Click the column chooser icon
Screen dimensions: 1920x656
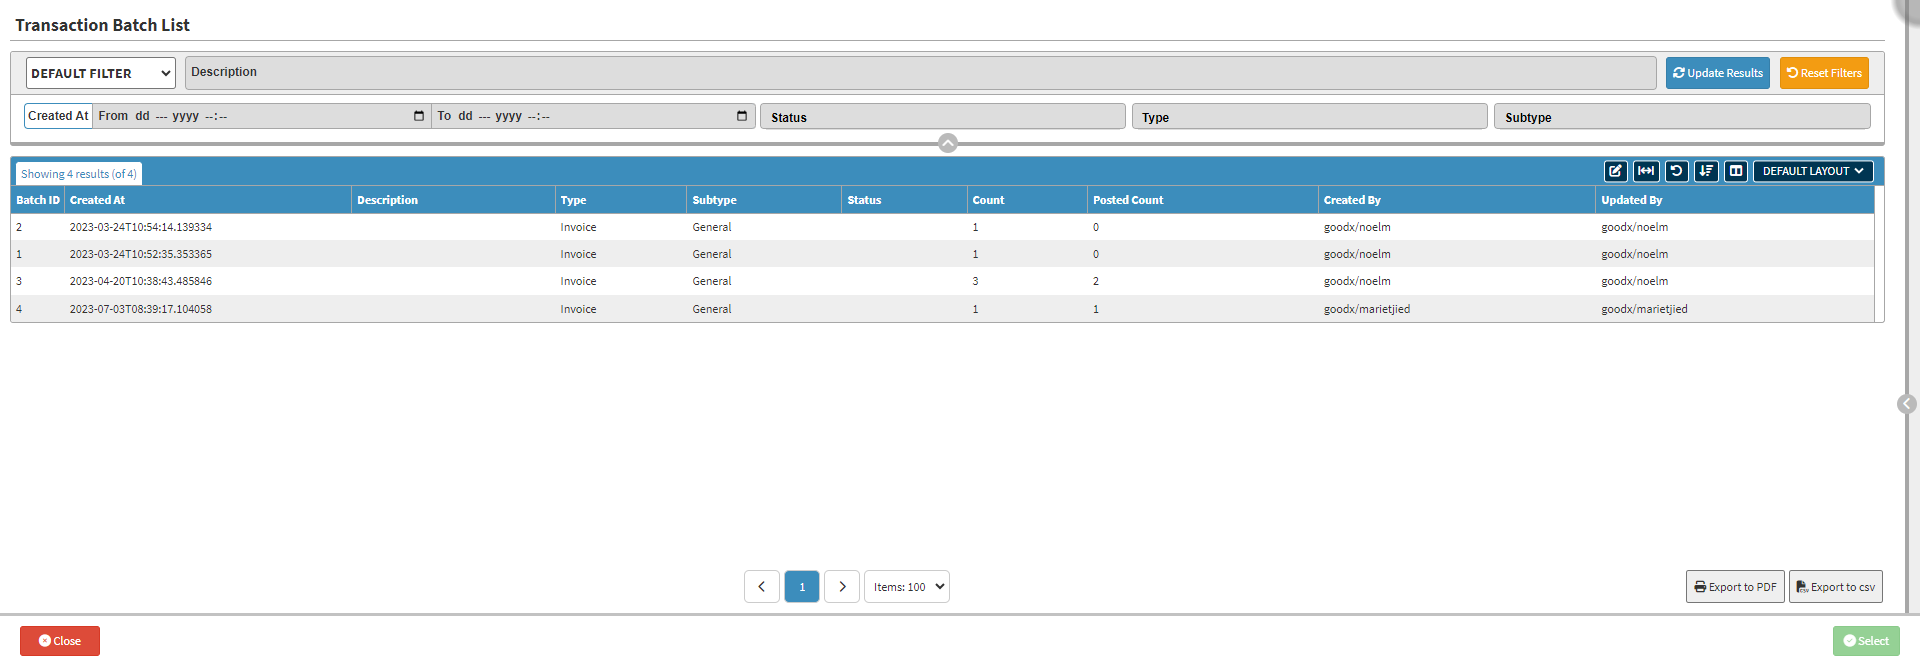(1736, 171)
